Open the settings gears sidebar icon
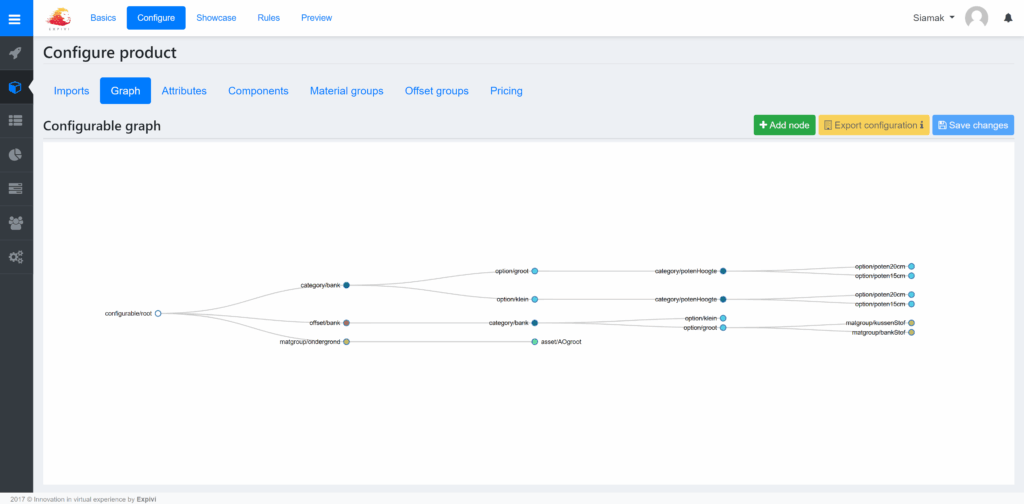Screen dimensions: 1024x504 pos(15,257)
